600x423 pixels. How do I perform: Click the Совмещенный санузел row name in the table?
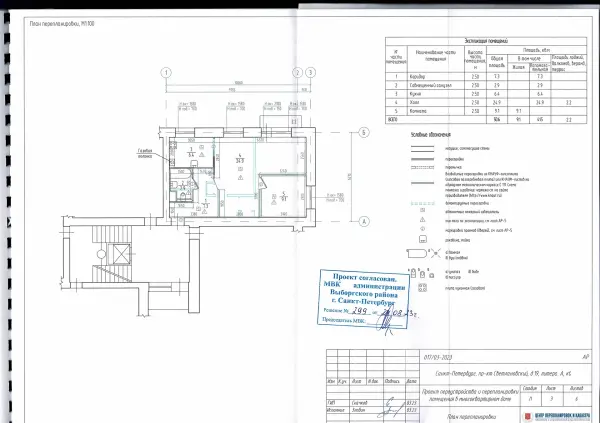pyautogui.click(x=430, y=85)
